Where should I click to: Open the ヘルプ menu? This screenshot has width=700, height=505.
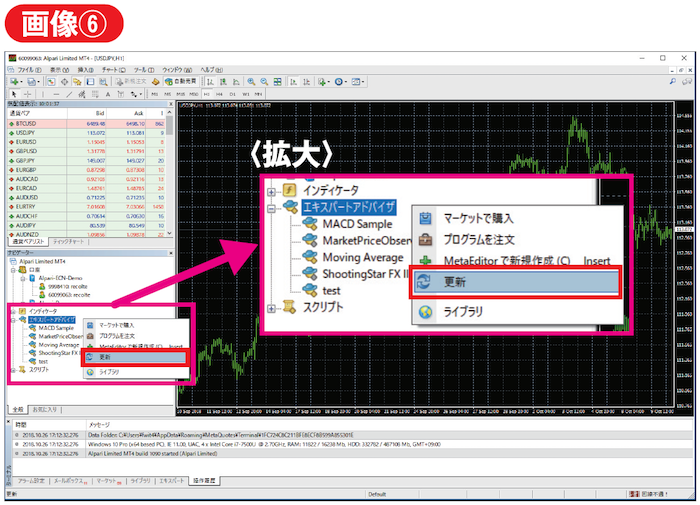tap(211, 70)
